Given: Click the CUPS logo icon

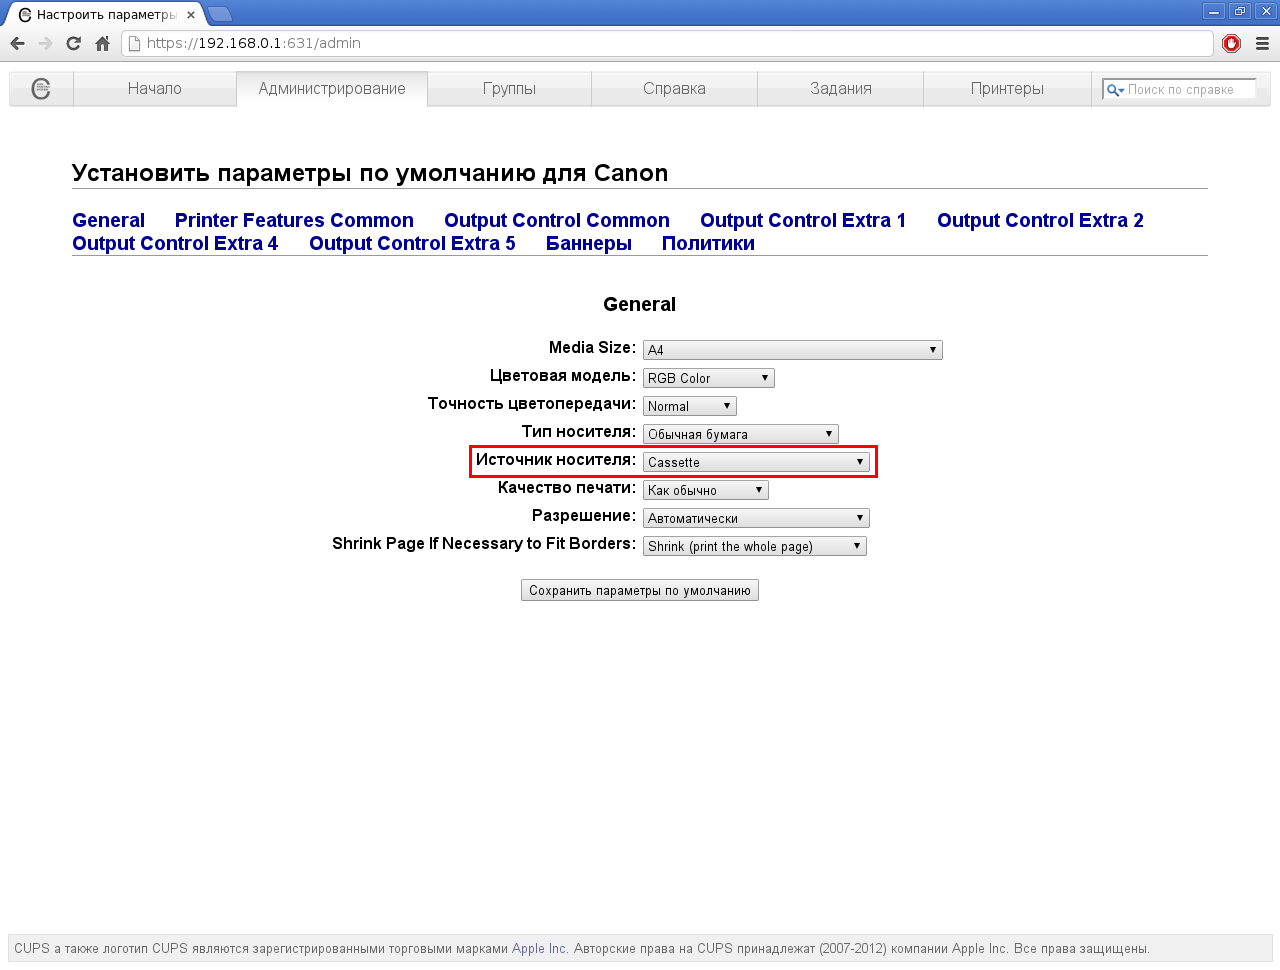Looking at the screenshot, I should tap(41, 89).
